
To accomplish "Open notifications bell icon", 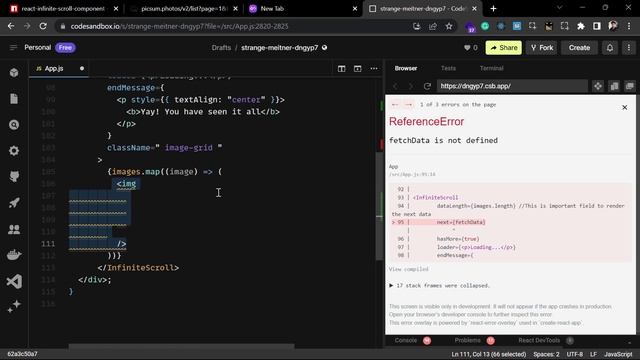I will point(610,48).
